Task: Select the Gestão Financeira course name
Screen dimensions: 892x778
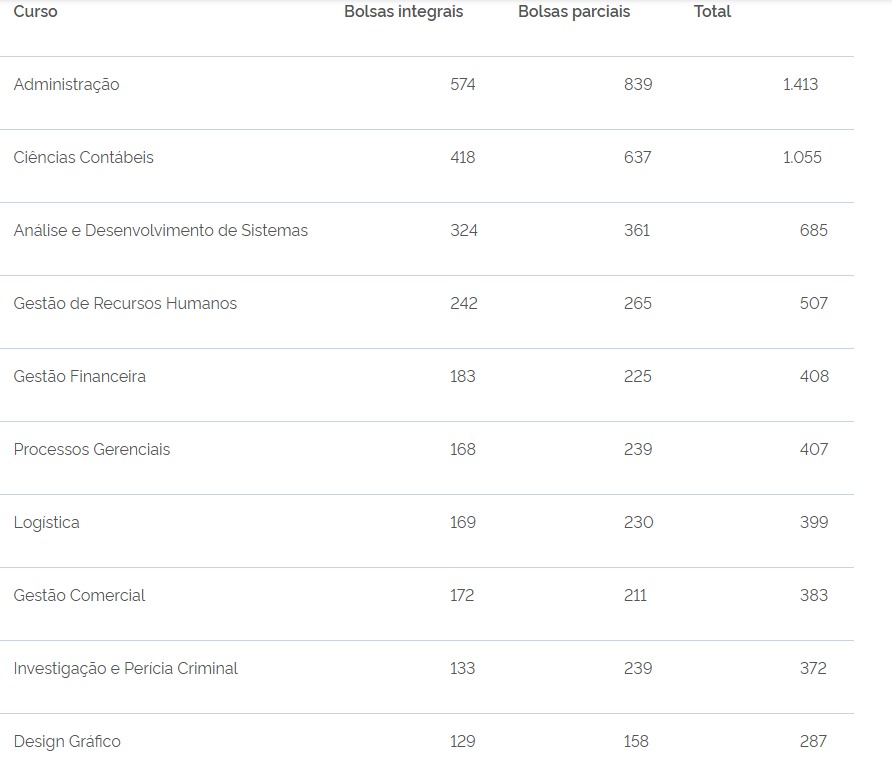Action: [x=80, y=377]
